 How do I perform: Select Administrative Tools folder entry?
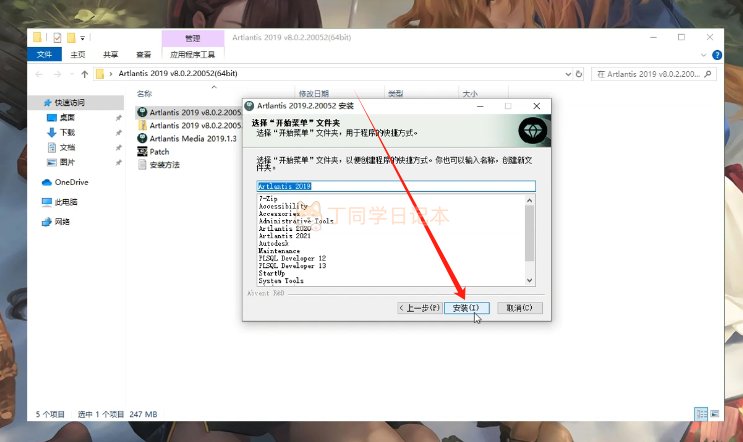tap(296, 221)
